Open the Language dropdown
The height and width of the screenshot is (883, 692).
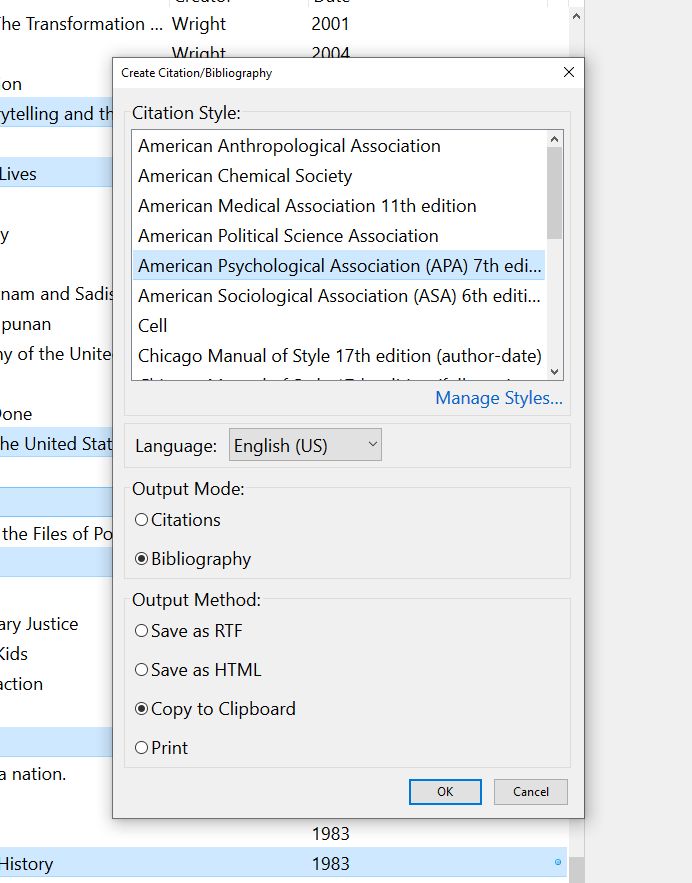click(305, 445)
